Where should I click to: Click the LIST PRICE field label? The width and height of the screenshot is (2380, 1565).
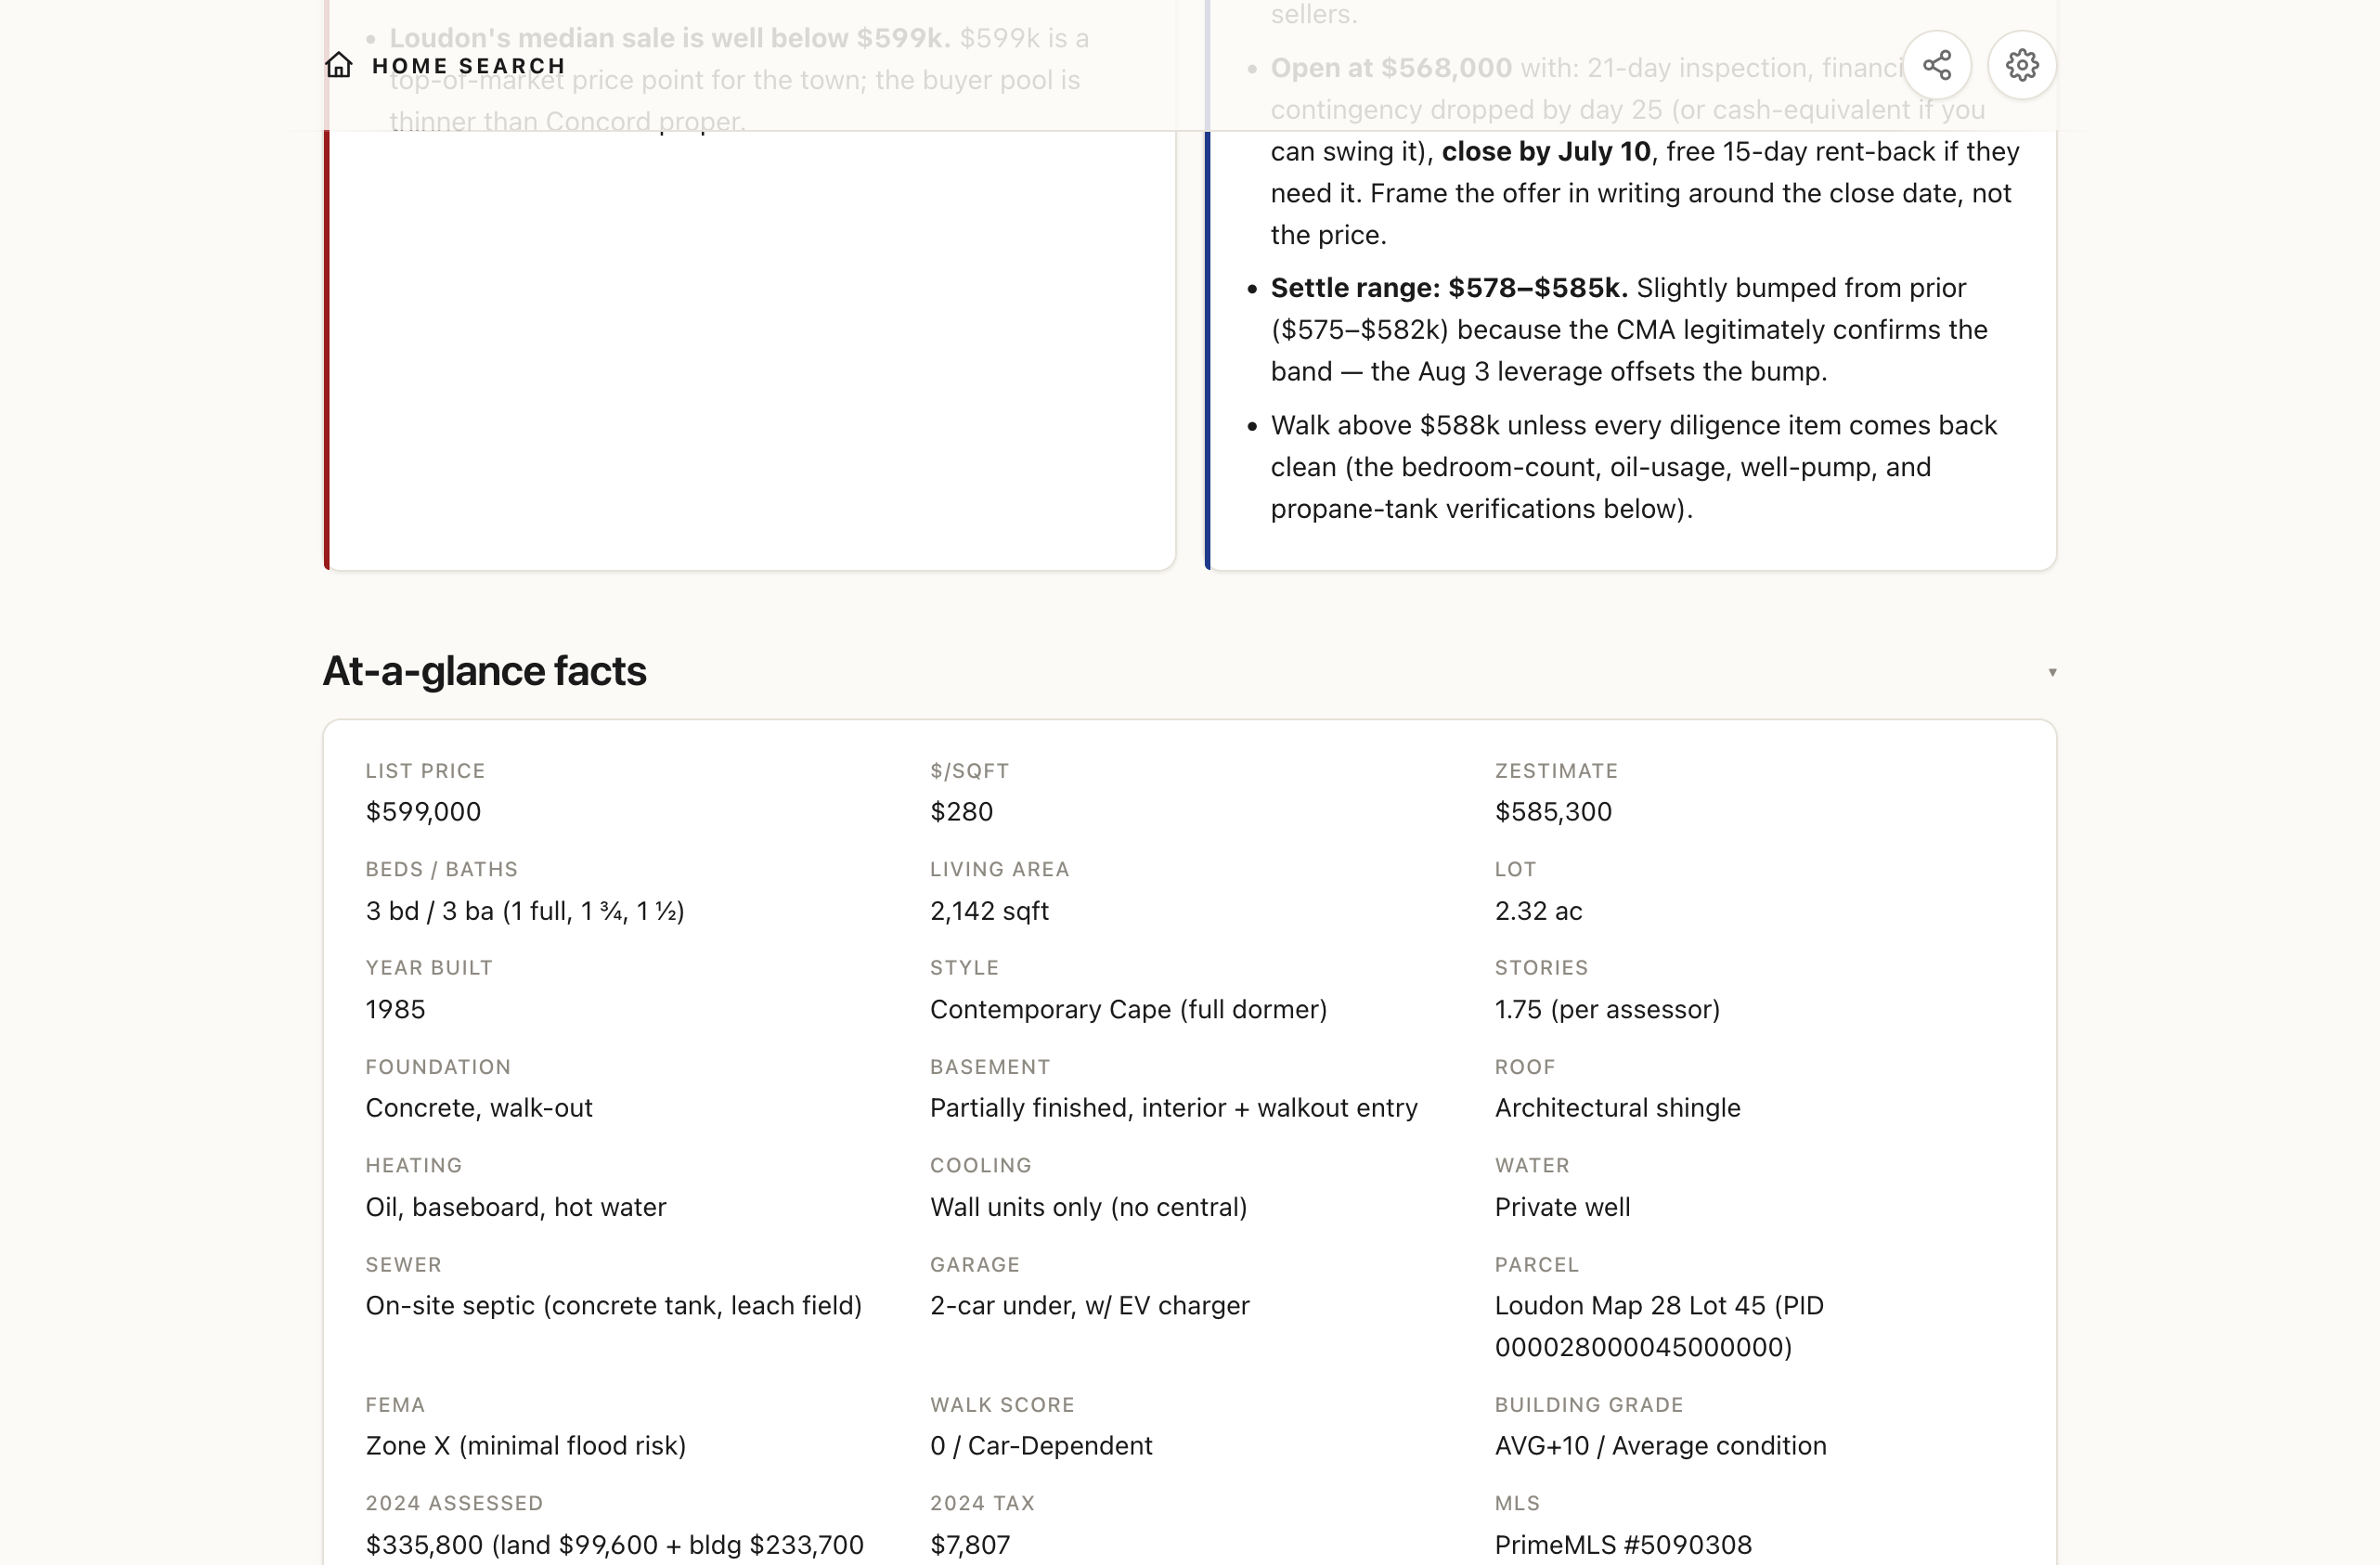pos(425,770)
